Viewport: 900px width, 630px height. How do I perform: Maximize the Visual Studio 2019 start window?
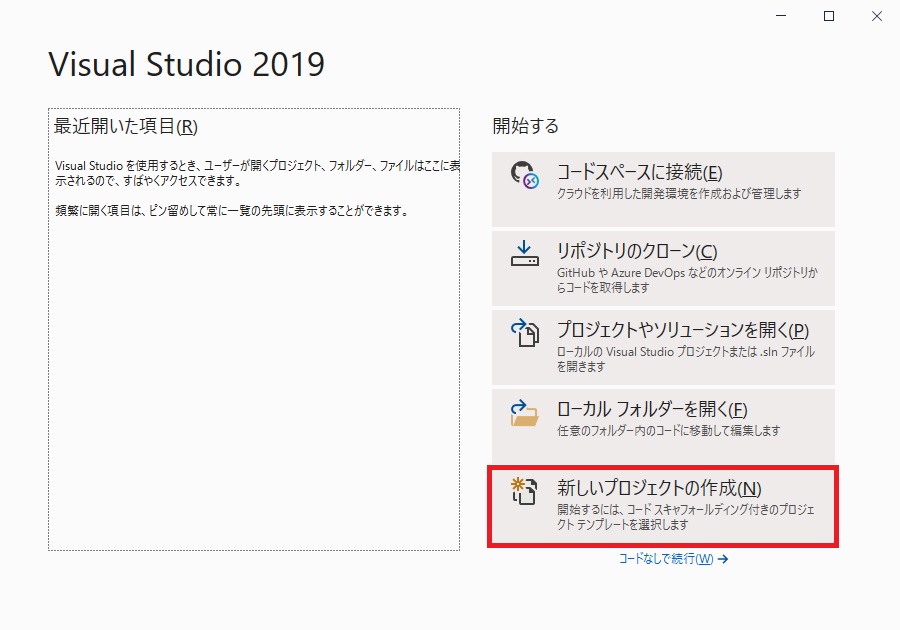pyautogui.click(x=829, y=16)
